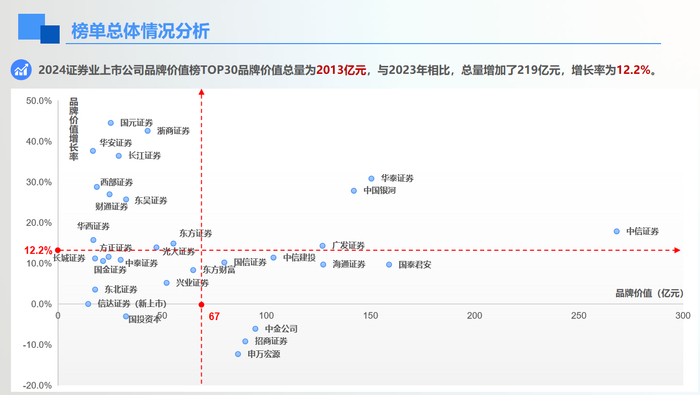
Task: Select the 长城证券 label
Action: pyautogui.click(x=69, y=258)
